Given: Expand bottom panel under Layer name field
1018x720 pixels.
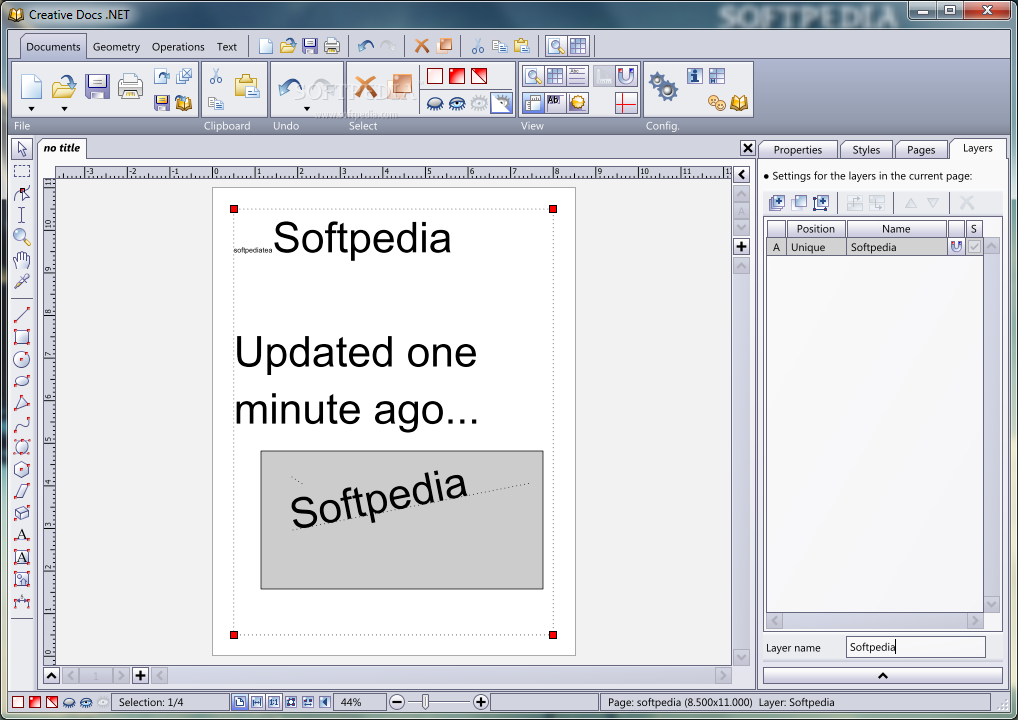Looking at the screenshot, I should [x=882, y=676].
